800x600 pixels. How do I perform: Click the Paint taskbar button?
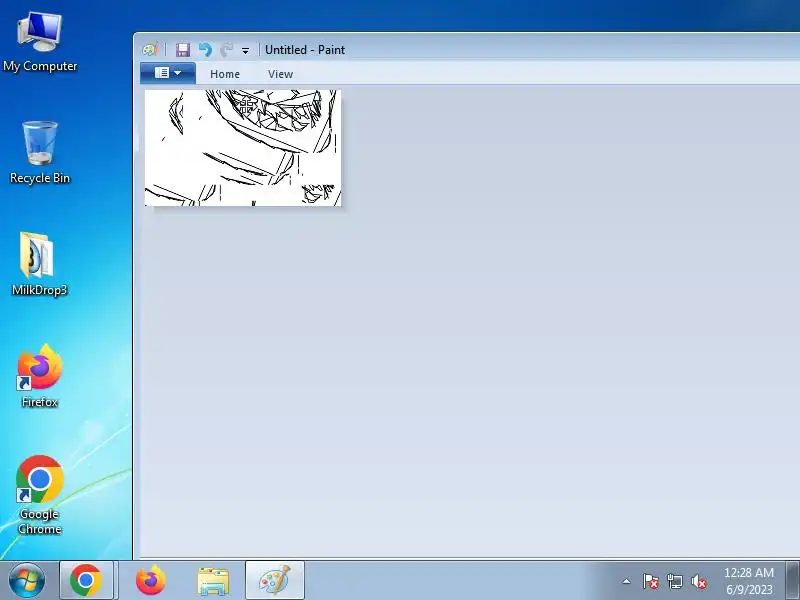(275, 580)
